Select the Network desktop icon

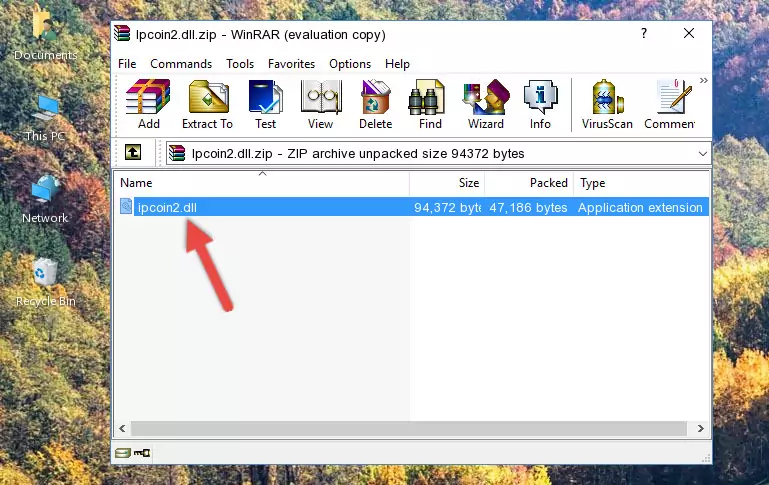pyautogui.click(x=45, y=200)
